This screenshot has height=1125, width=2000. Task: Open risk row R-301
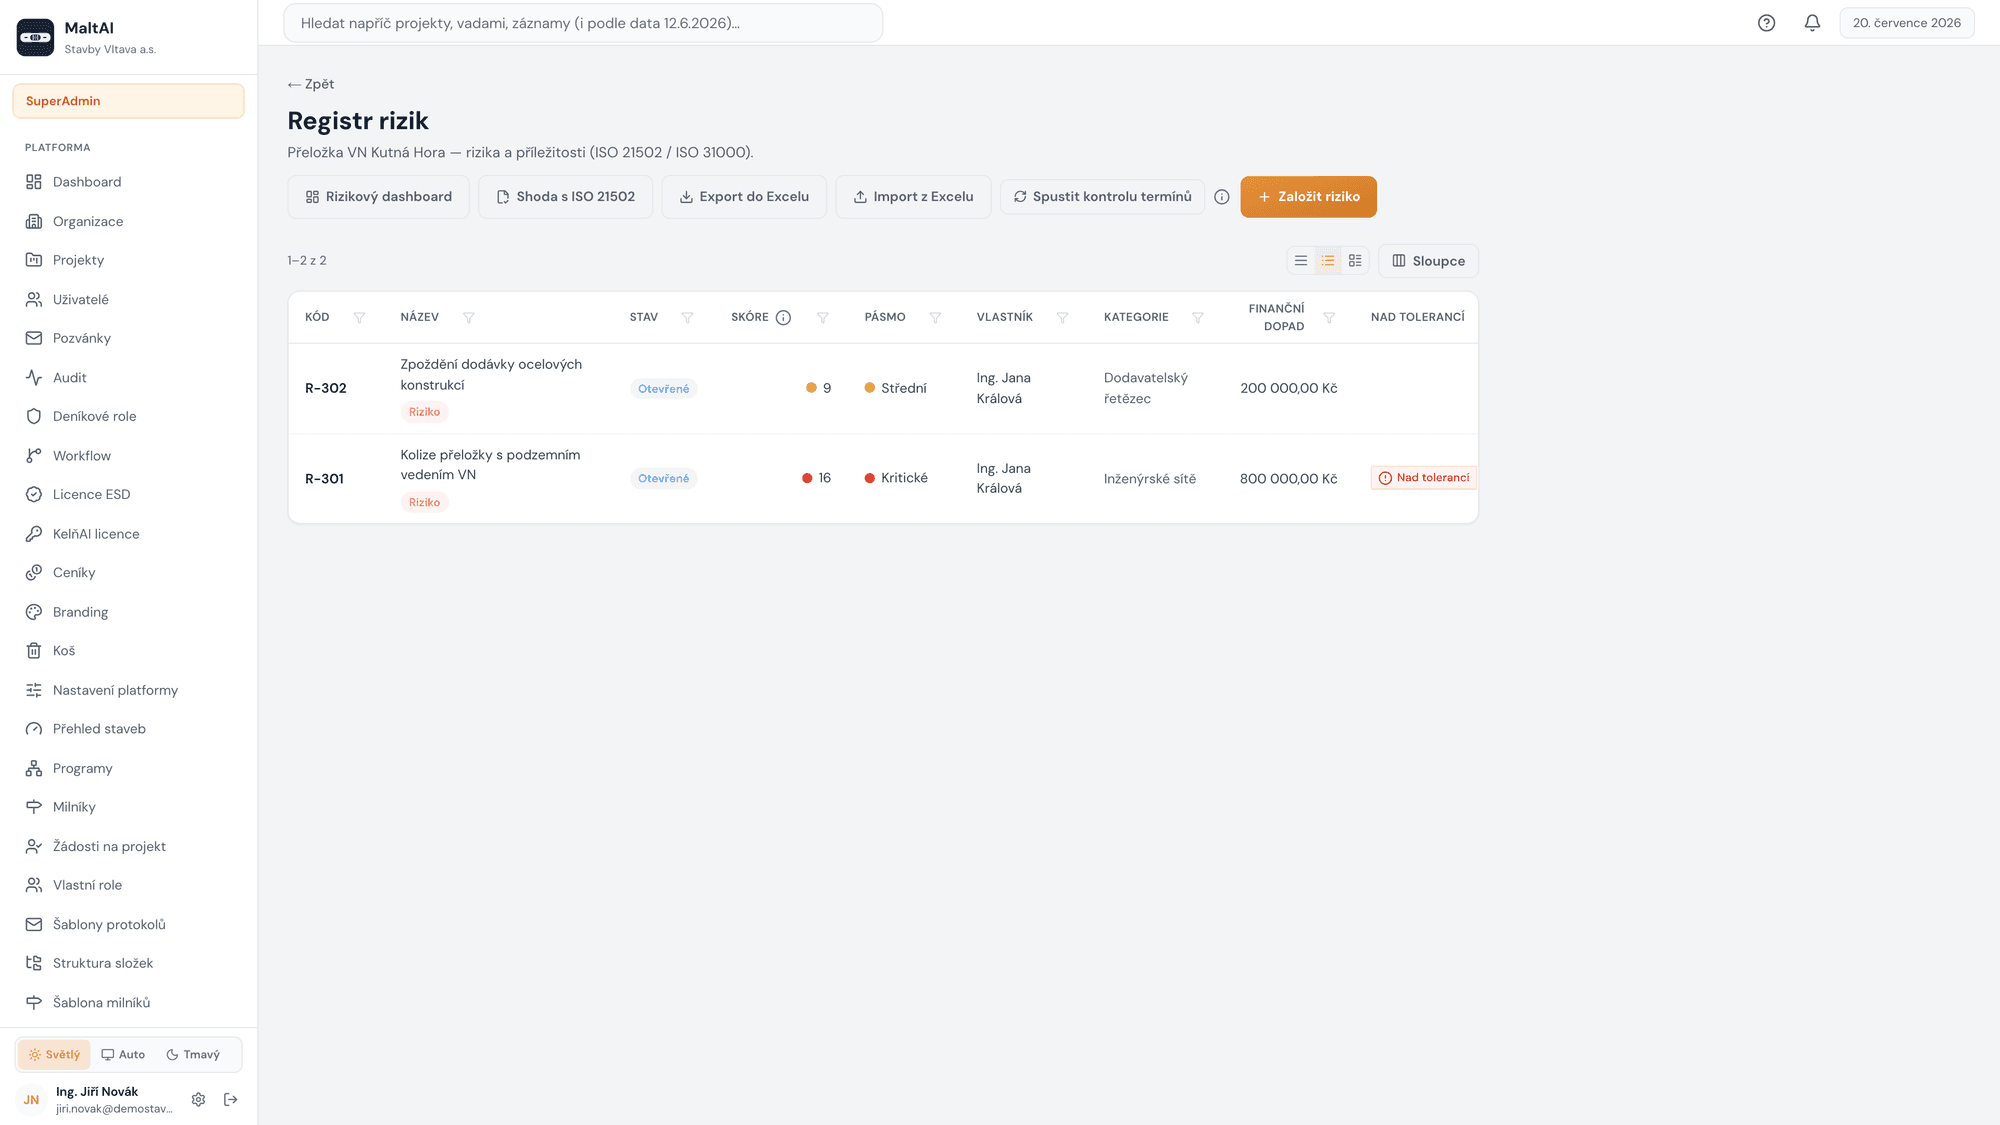[883, 479]
